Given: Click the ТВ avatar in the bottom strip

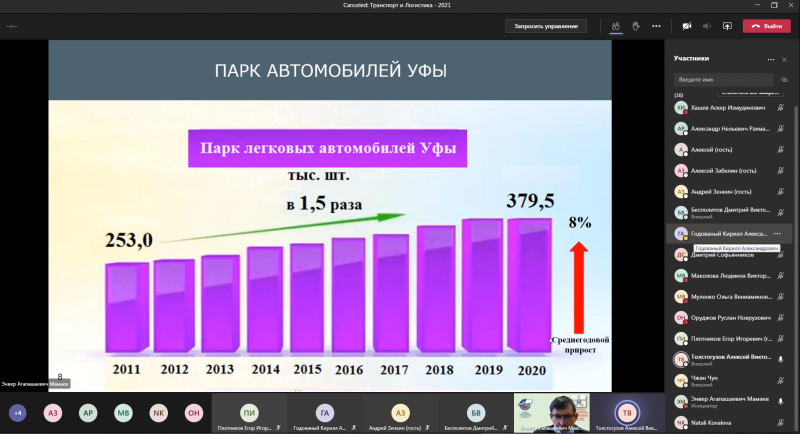Looking at the screenshot, I should pyautogui.click(x=628, y=412).
